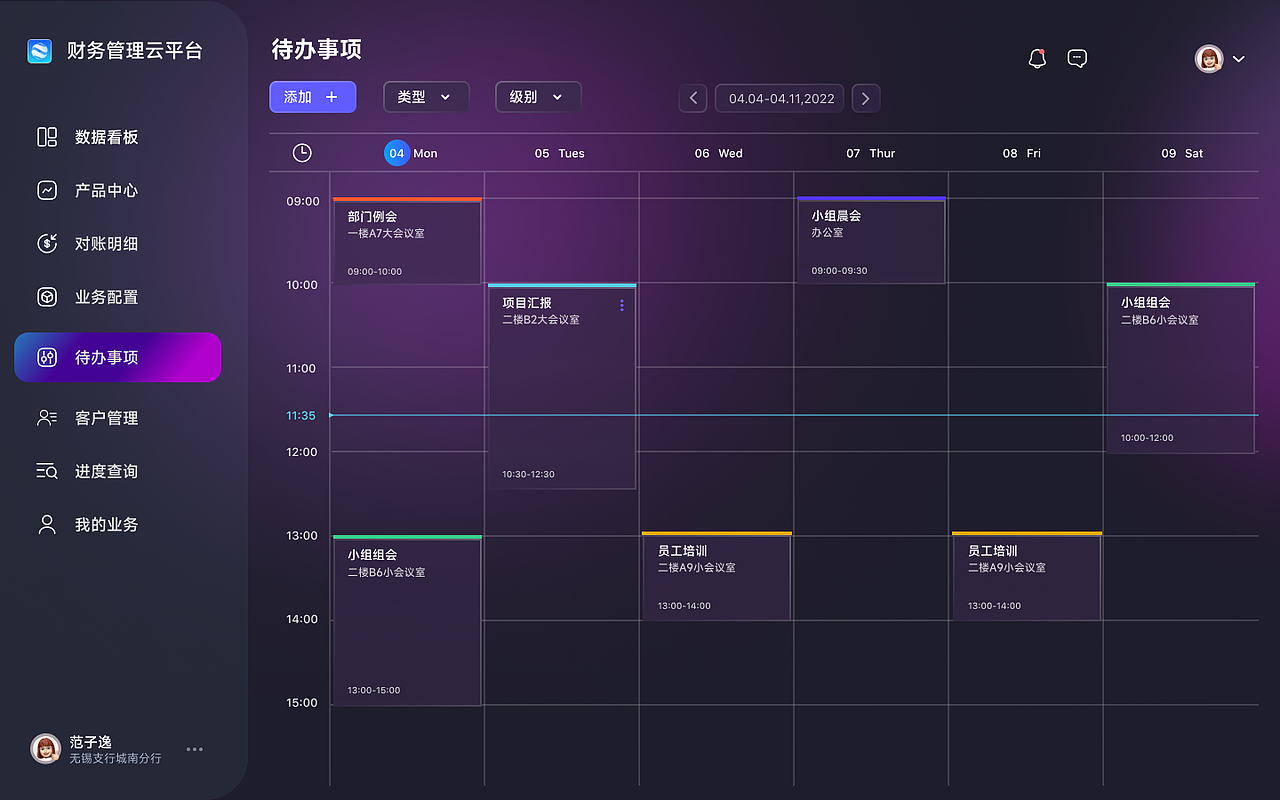This screenshot has width=1280, height=800.
Task: Click the 财务管理云平台 logo icon
Action: (39, 51)
